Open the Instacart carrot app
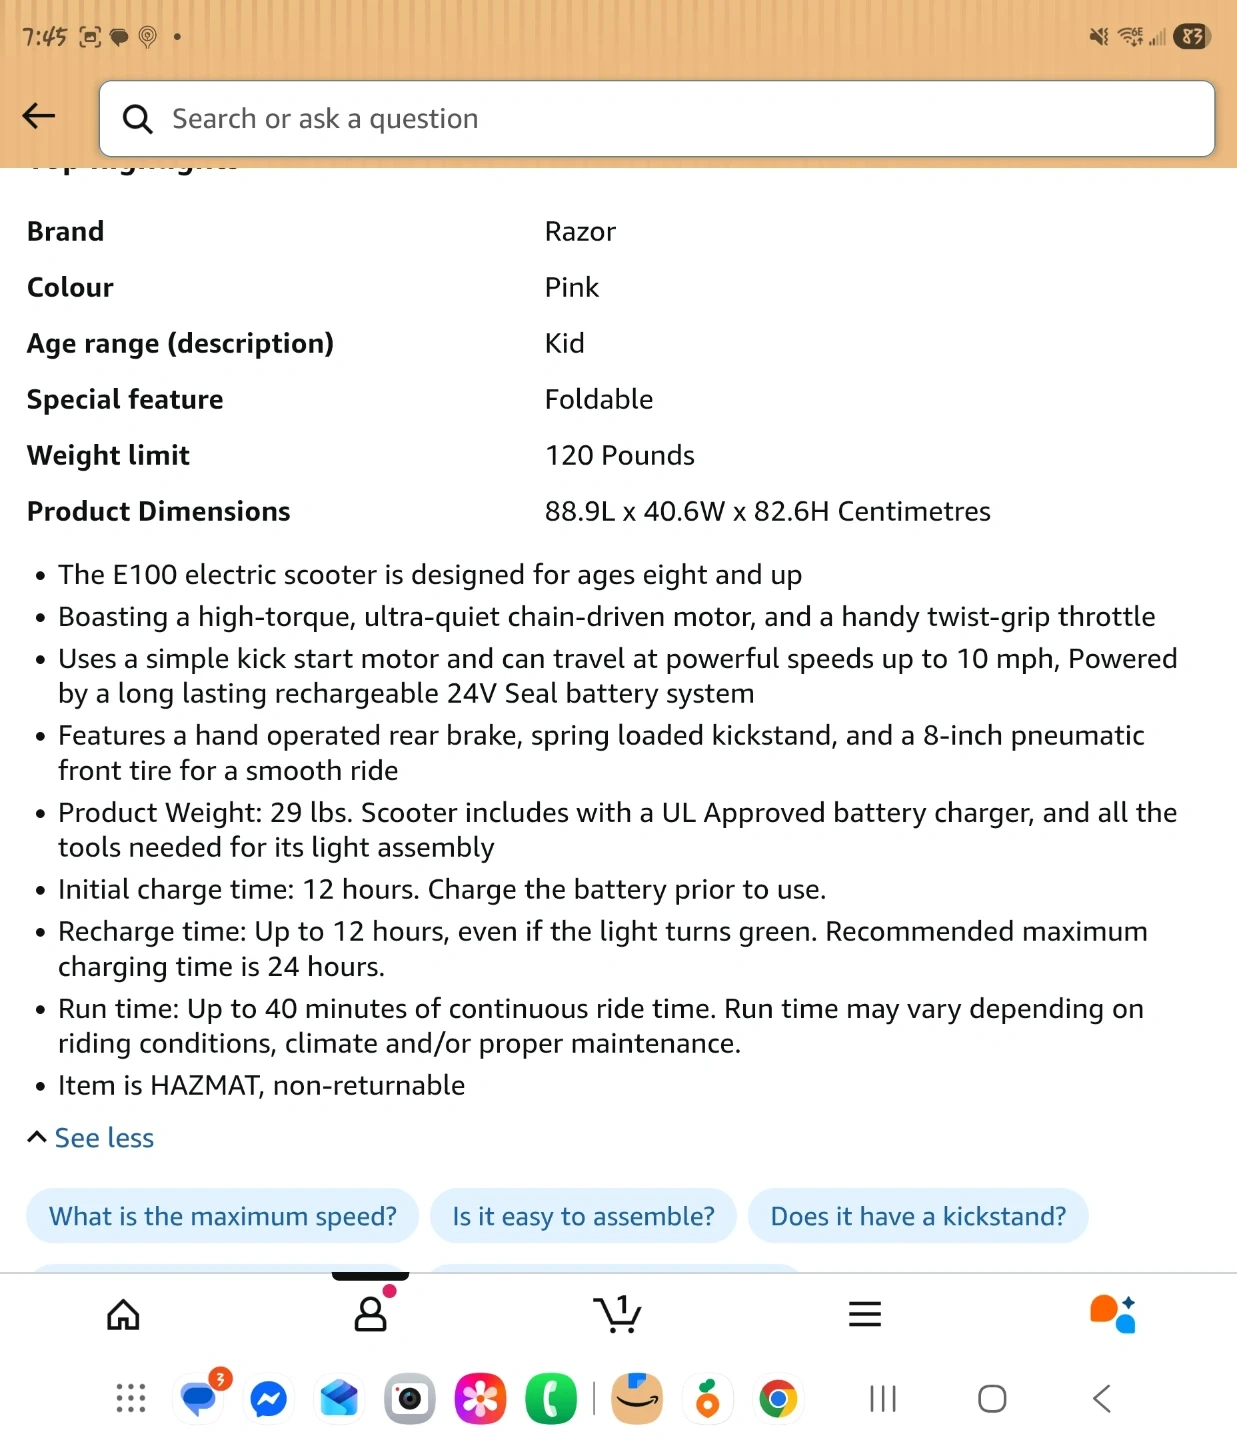Screen dimensions: 1237x1440 coord(708,1399)
